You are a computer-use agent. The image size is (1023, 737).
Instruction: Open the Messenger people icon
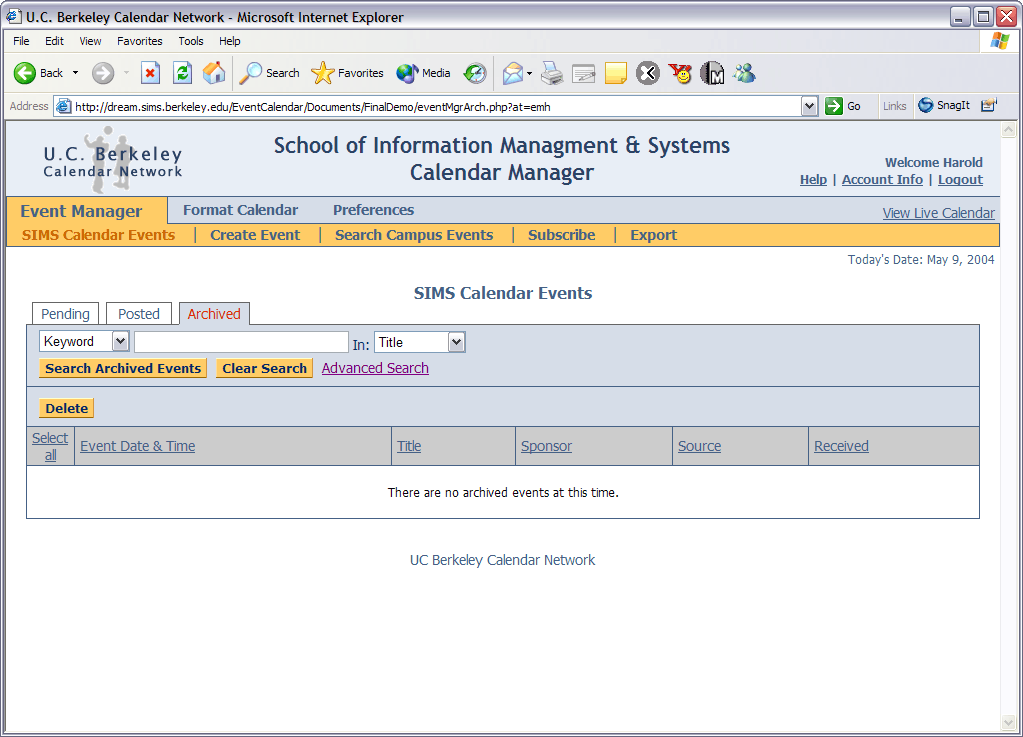(744, 73)
